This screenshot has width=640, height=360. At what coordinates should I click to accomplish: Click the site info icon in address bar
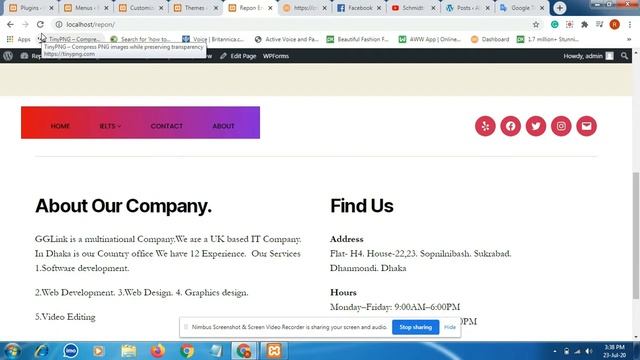(59, 24)
